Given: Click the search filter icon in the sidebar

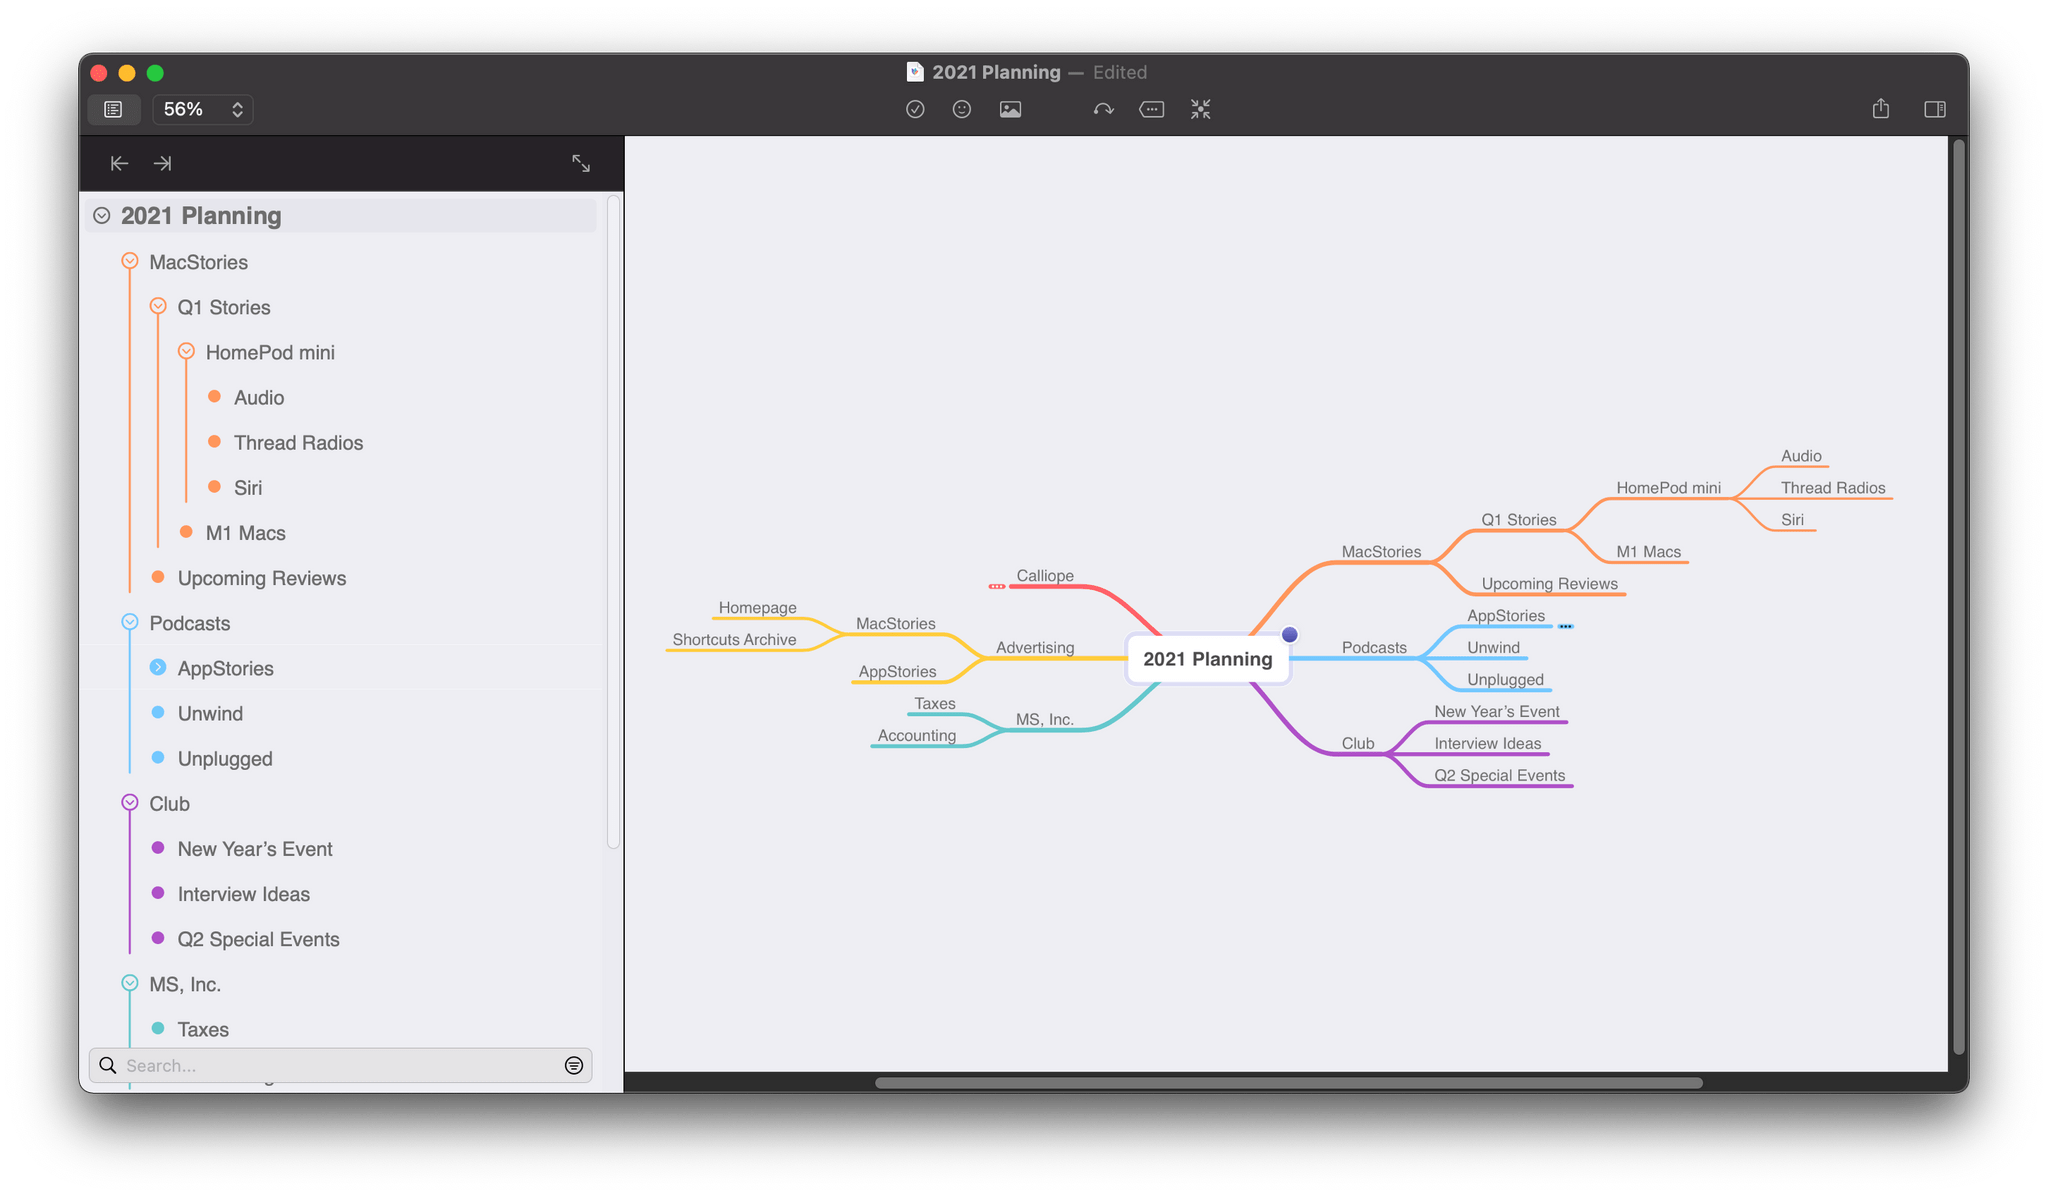Looking at the screenshot, I should pyautogui.click(x=573, y=1065).
